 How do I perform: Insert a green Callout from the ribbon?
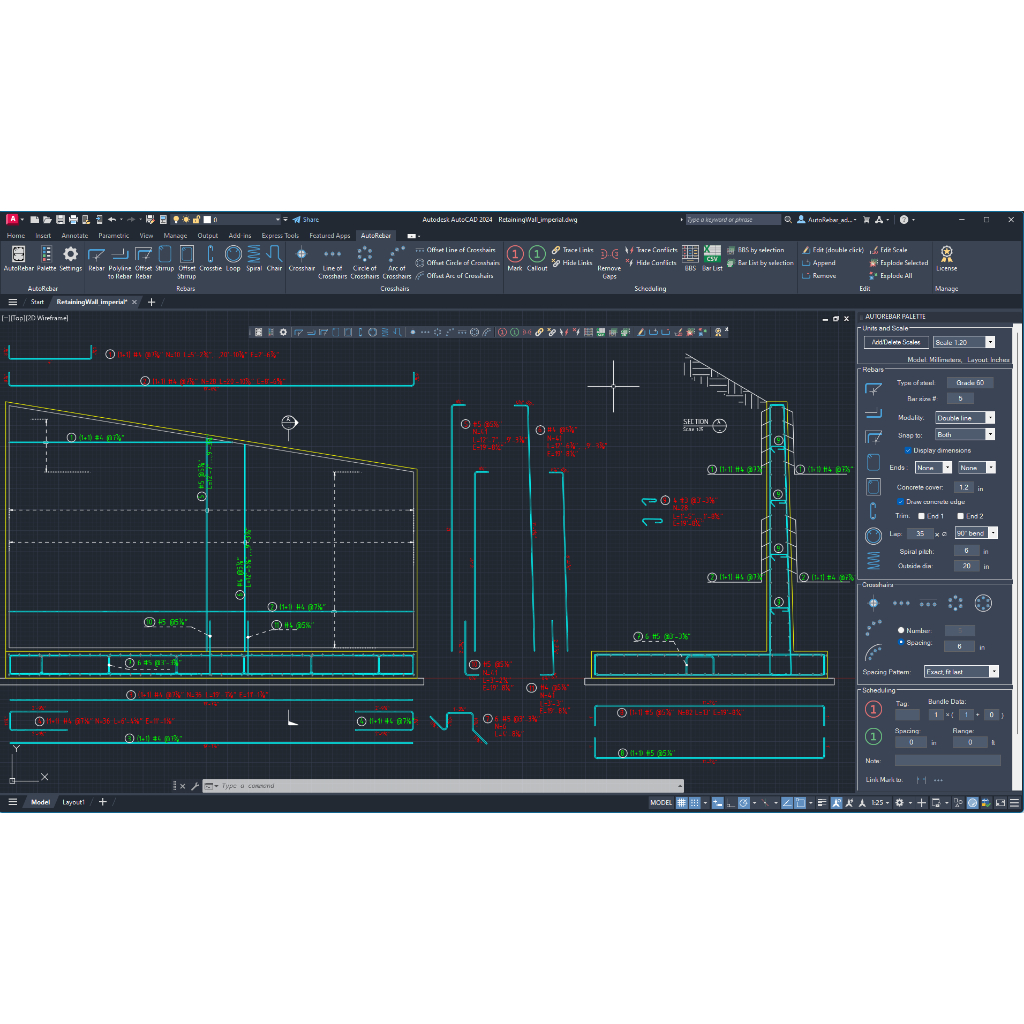pos(537,258)
